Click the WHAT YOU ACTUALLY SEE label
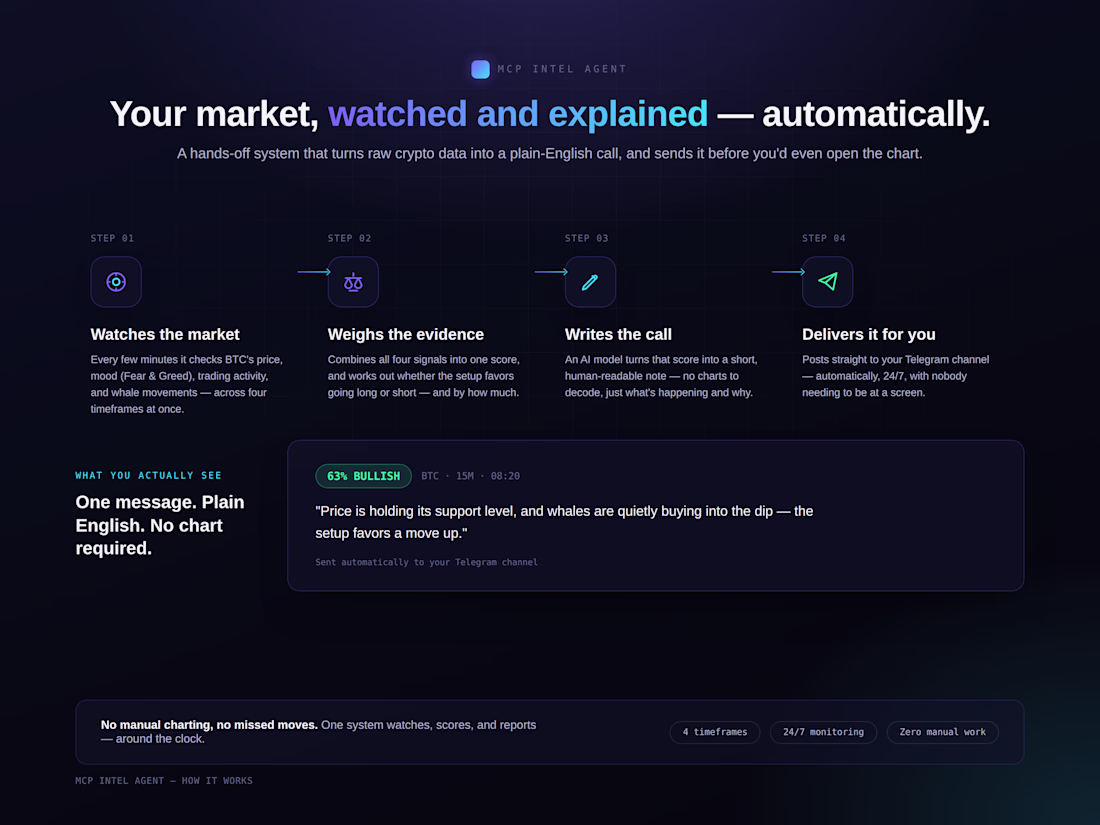 pyautogui.click(x=148, y=475)
